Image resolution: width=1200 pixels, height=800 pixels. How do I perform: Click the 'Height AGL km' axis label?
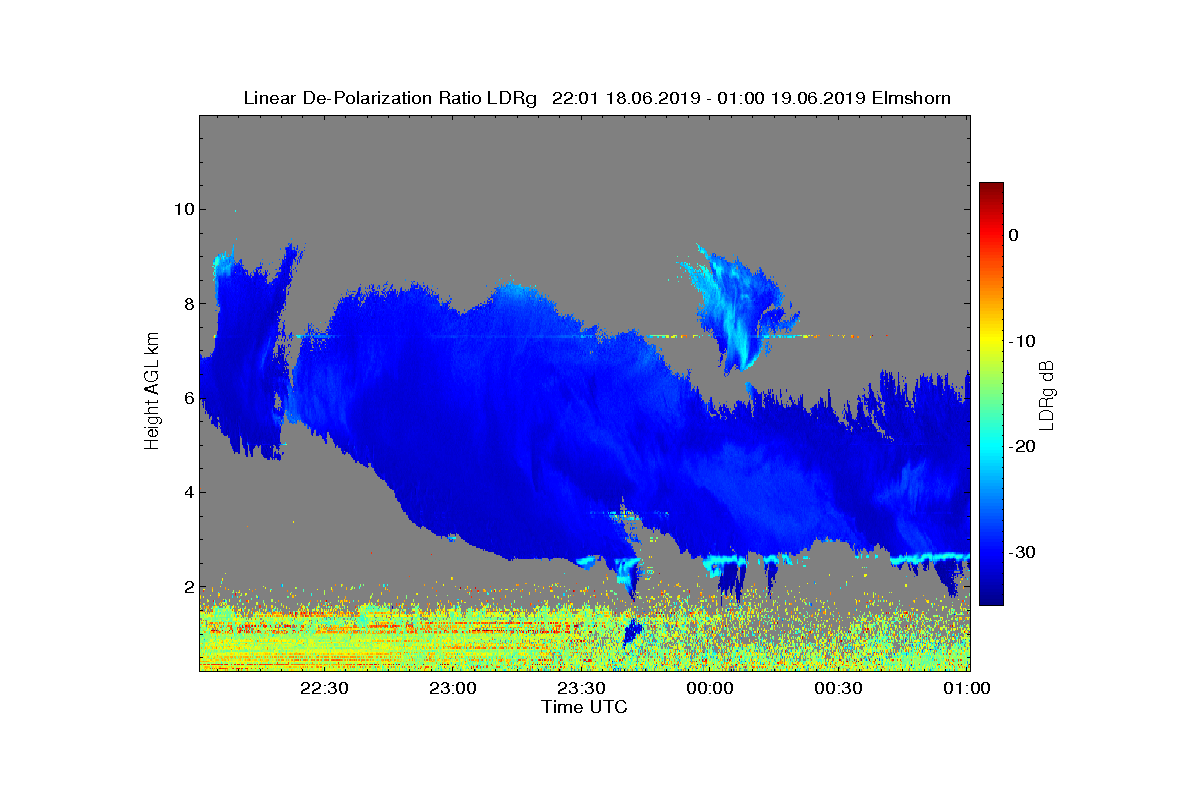[153, 393]
